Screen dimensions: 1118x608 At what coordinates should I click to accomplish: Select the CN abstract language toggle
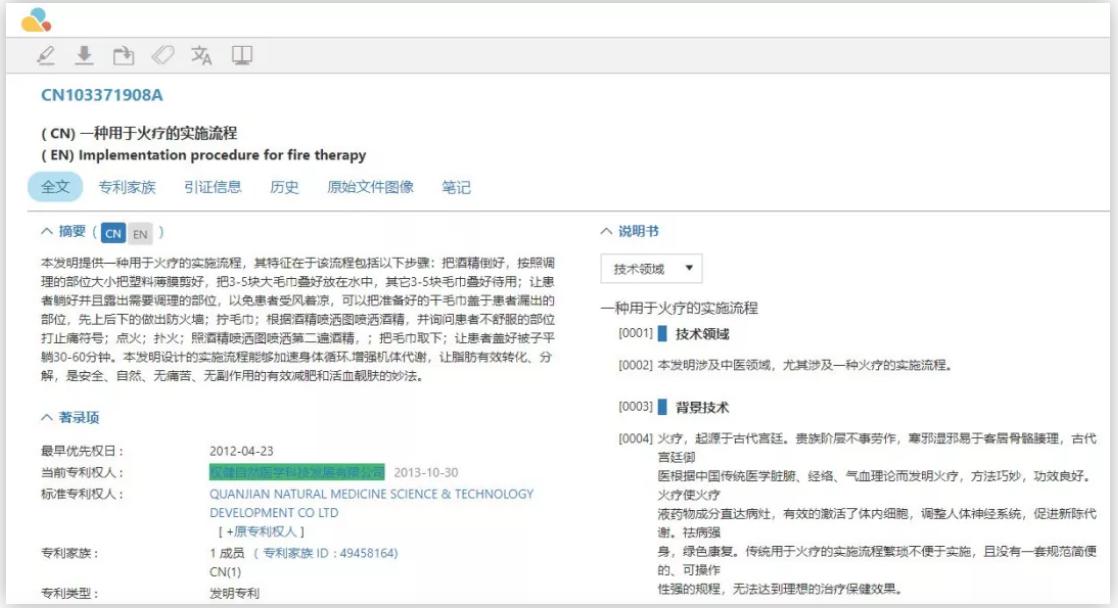114,234
